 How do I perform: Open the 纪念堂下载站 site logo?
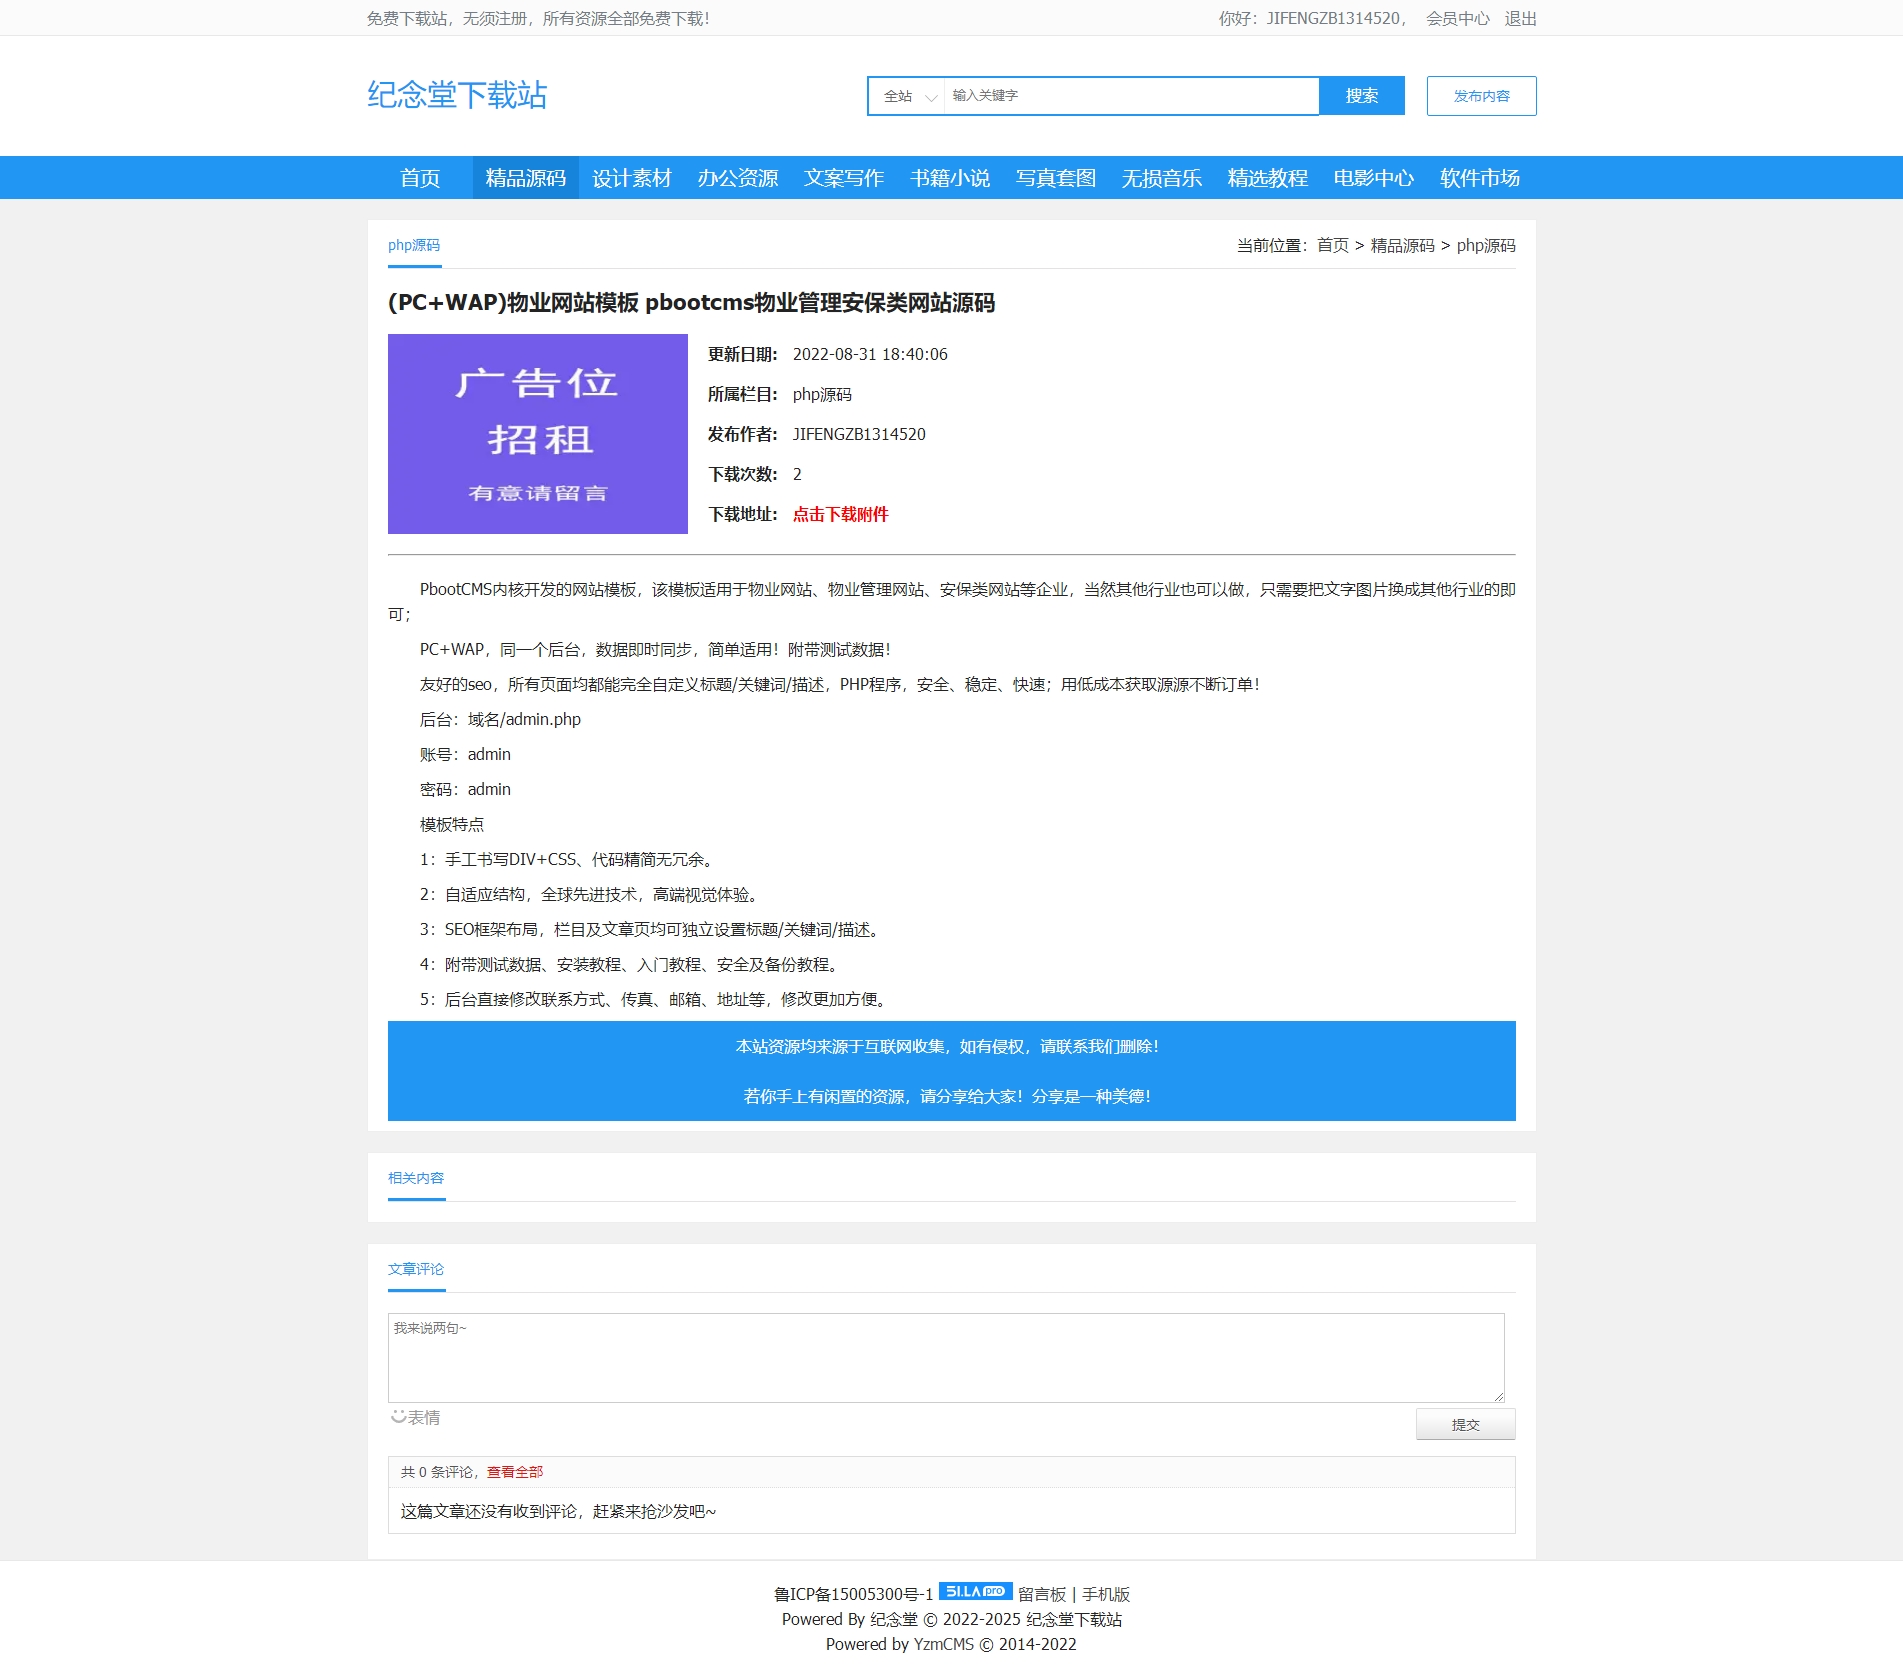(457, 95)
